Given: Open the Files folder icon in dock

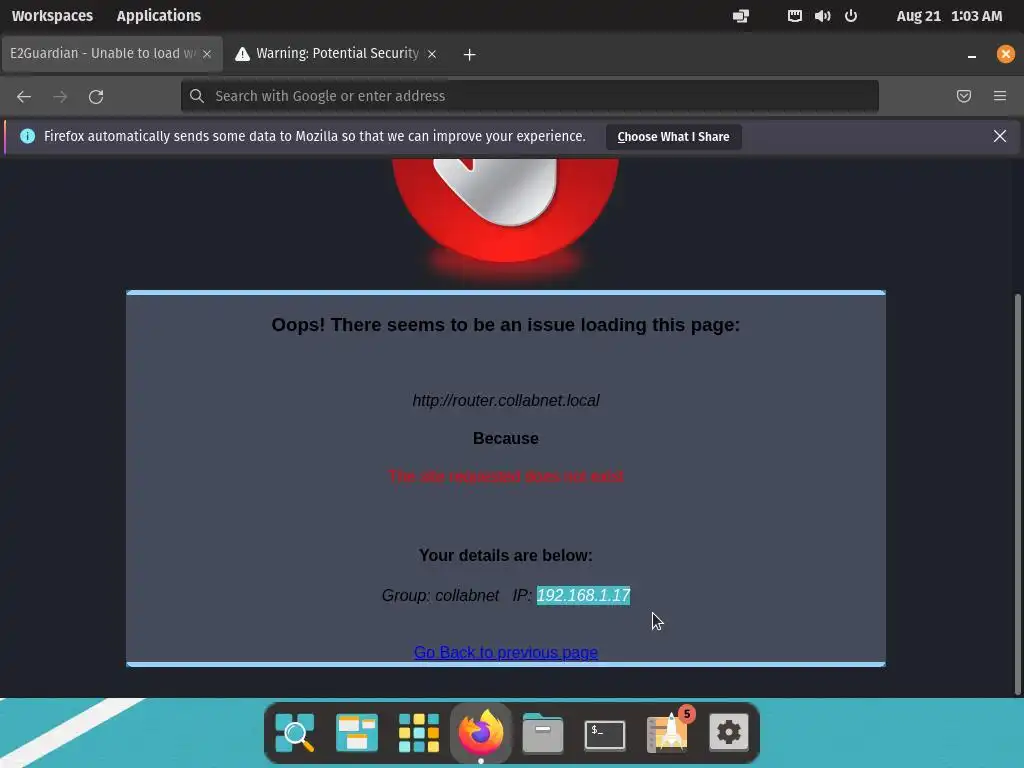Looking at the screenshot, I should pyautogui.click(x=543, y=733).
